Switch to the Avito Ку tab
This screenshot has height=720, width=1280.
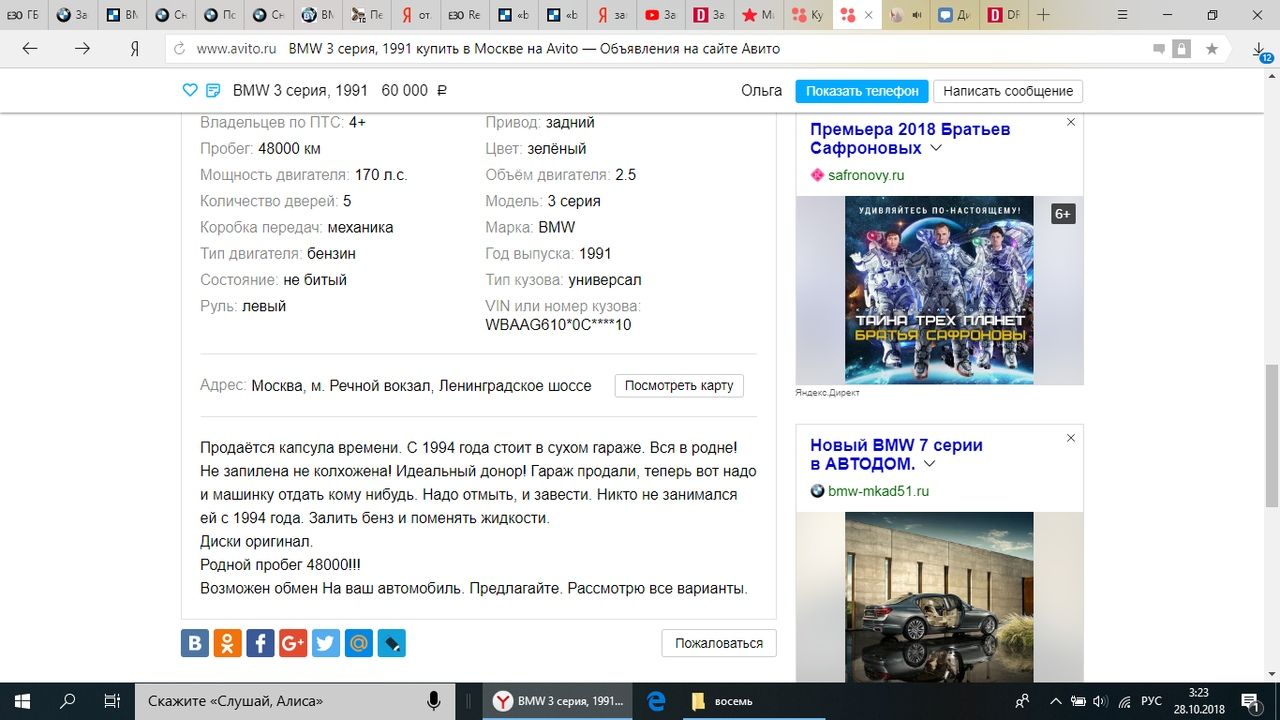click(x=808, y=15)
